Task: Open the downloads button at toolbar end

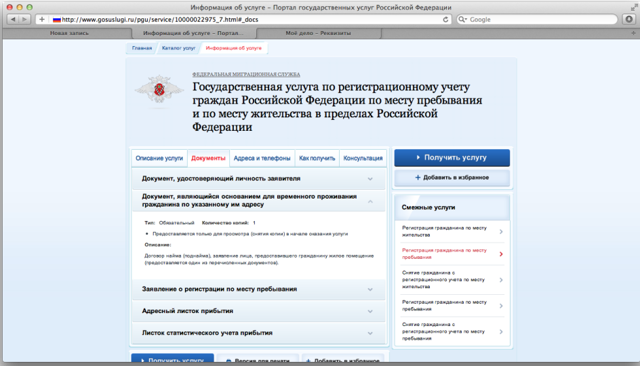Action: [629, 19]
